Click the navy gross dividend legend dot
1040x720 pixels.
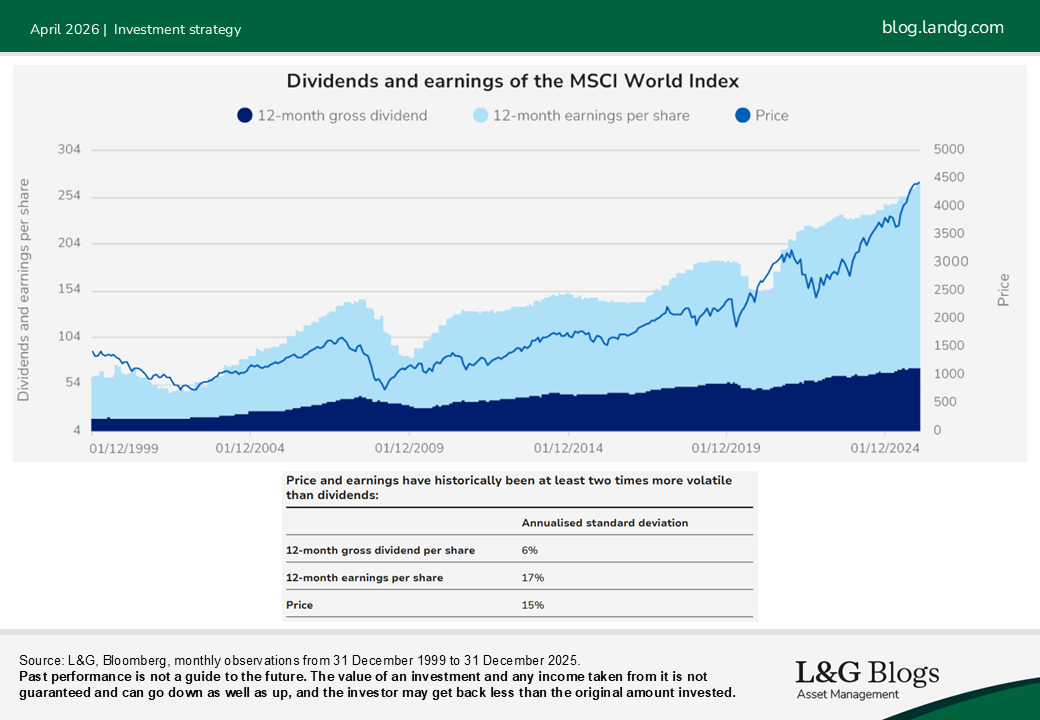[245, 116]
